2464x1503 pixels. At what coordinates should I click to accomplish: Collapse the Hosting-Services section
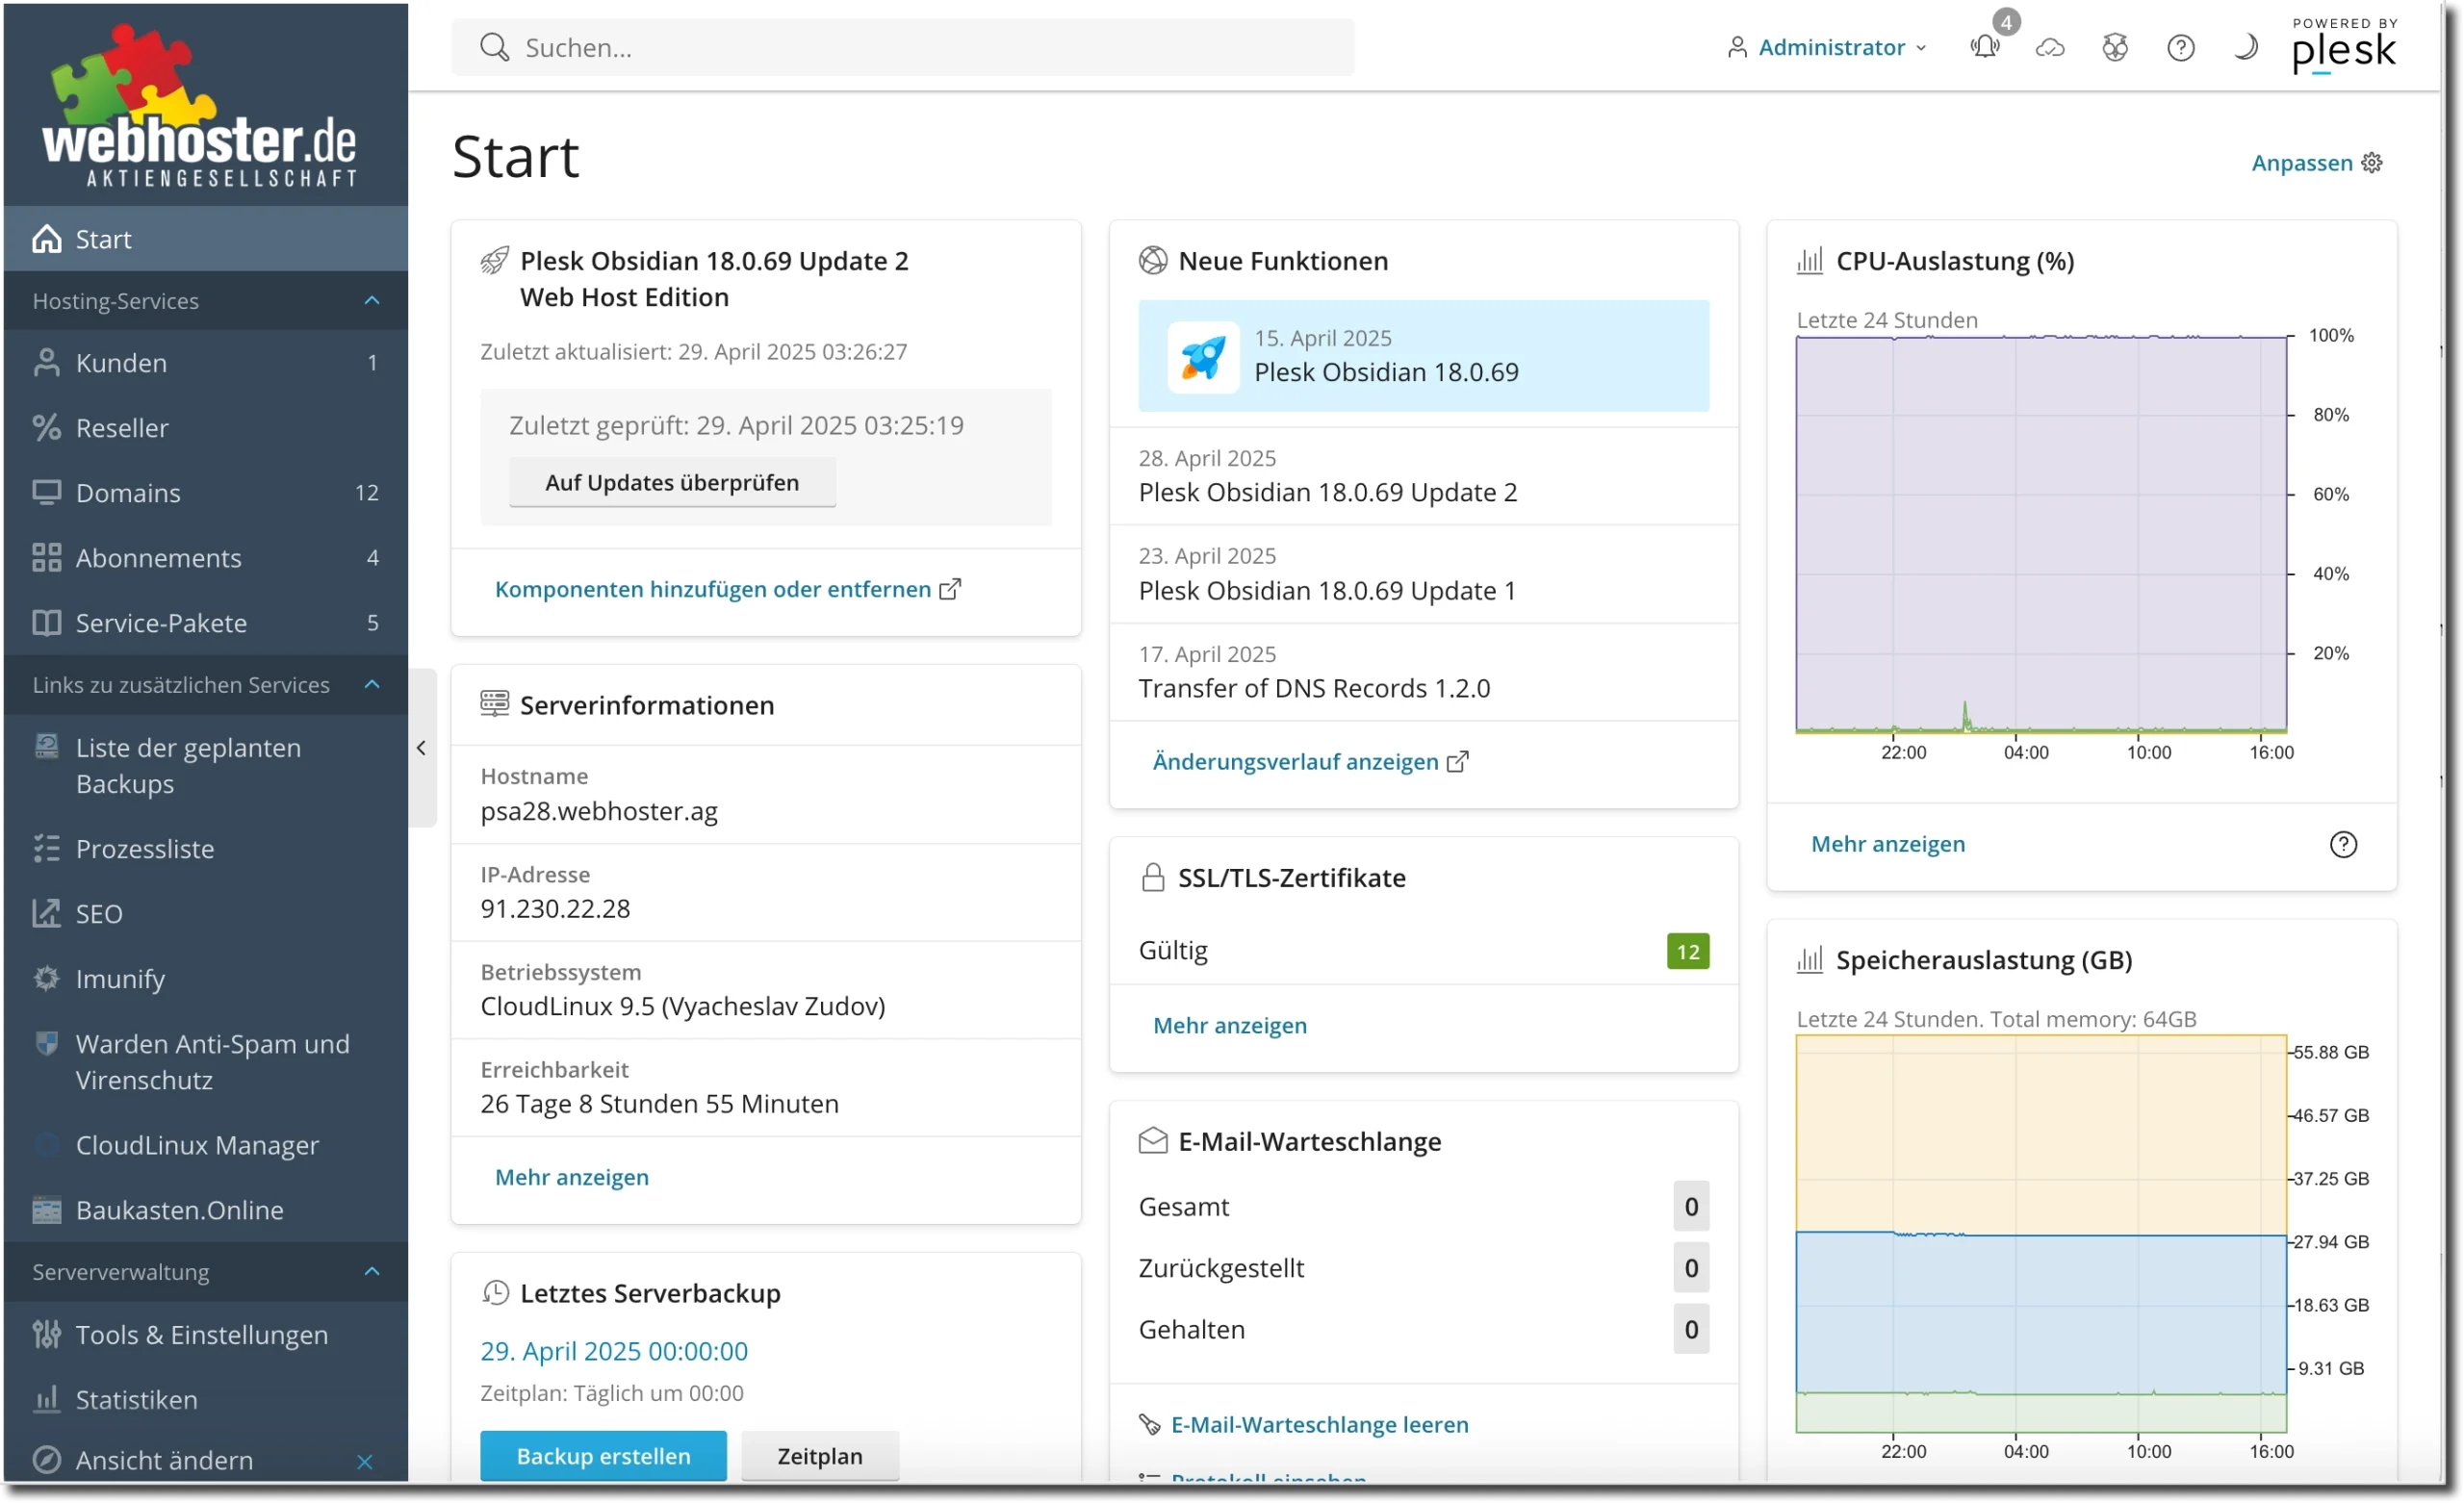372,300
